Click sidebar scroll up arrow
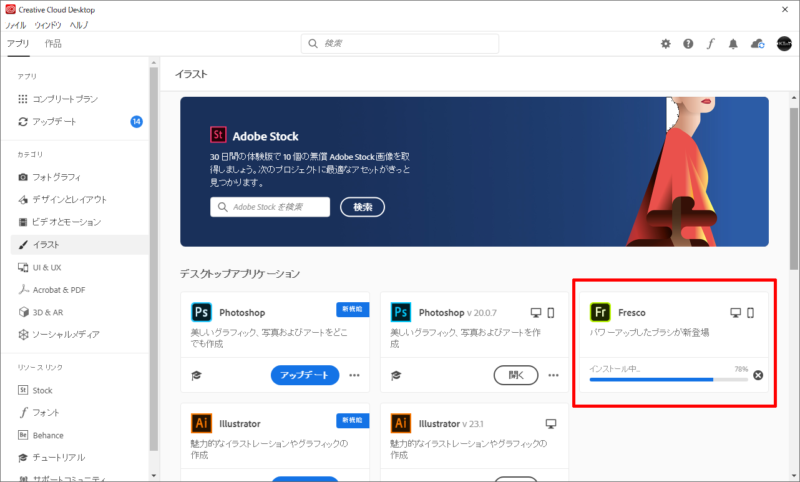Screen dimensions: 800x482 click(x=154, y=63)
